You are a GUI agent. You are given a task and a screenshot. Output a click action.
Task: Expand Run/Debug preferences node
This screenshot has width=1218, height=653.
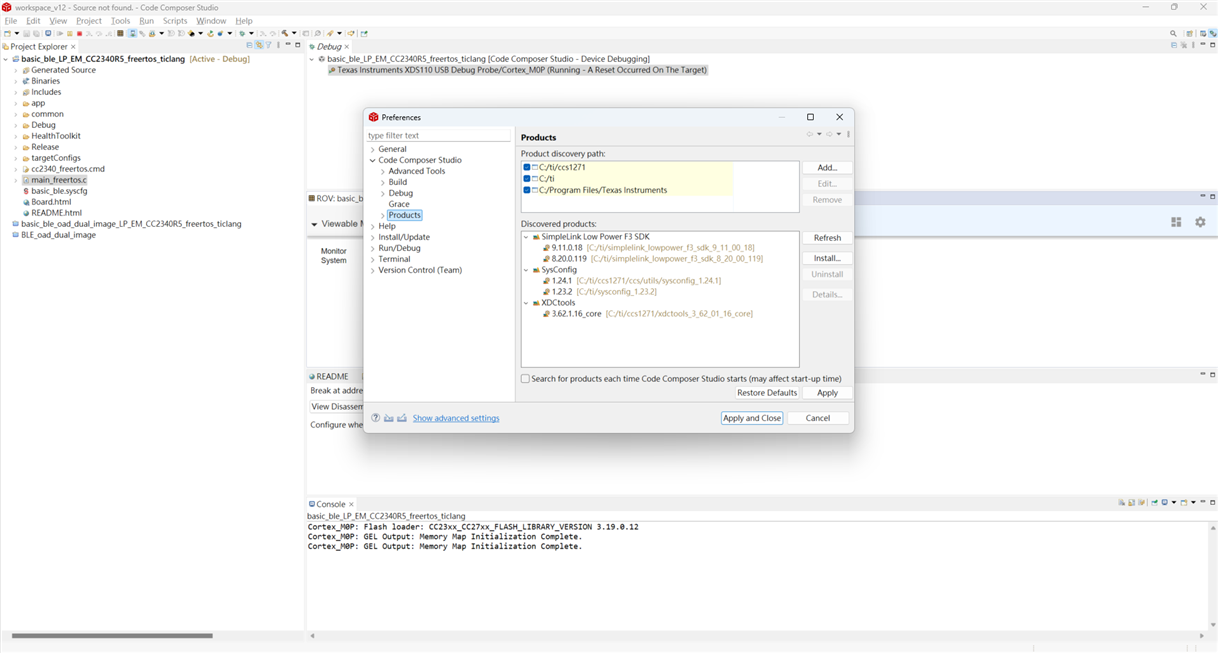[x=372, y=248]
